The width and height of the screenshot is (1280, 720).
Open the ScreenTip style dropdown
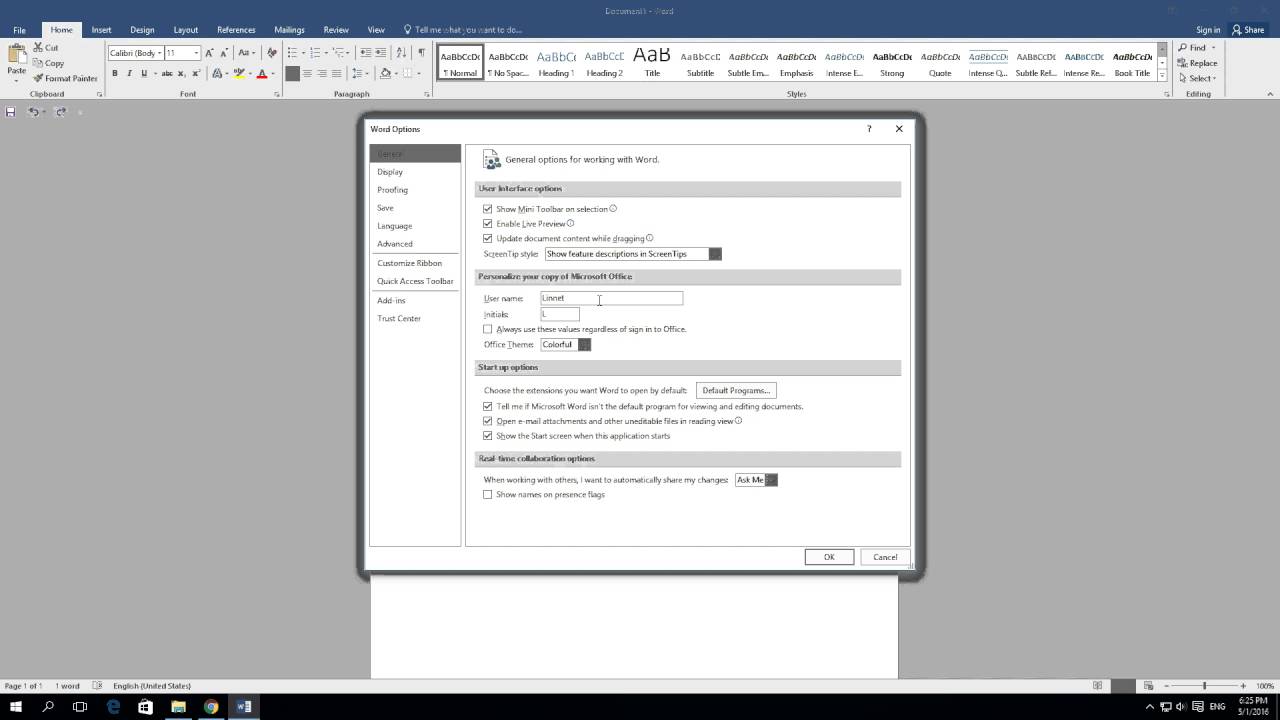pos(715,254)
